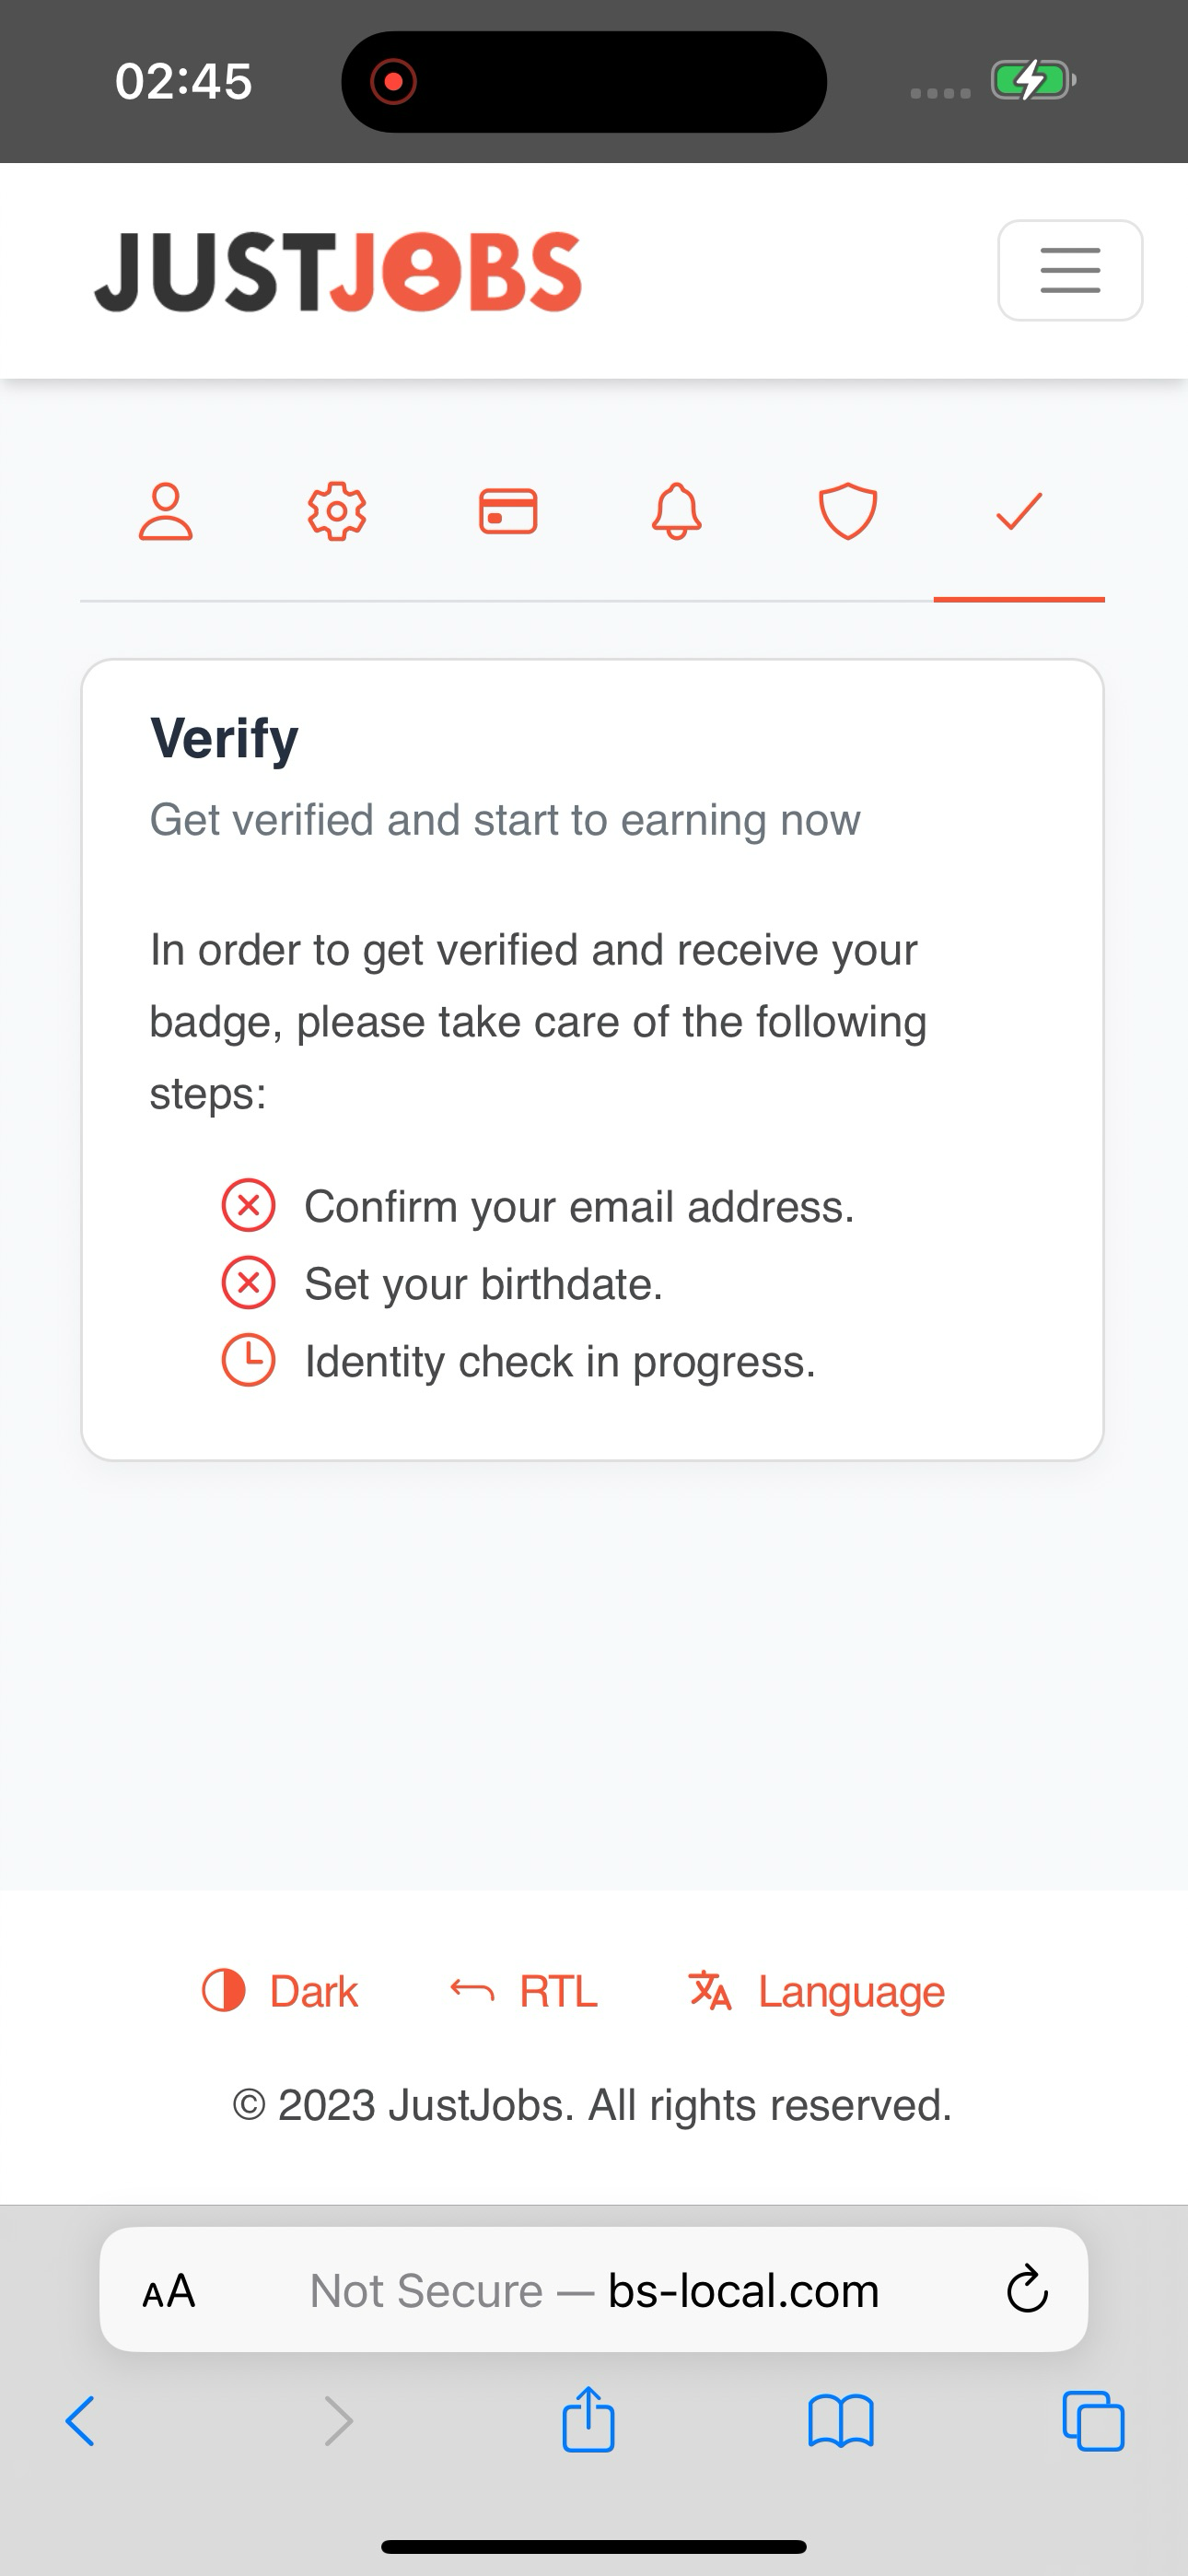Click red X beside Confirm email address
This screenshot has width=1188, height=2576.
[x=248, y=1205]
